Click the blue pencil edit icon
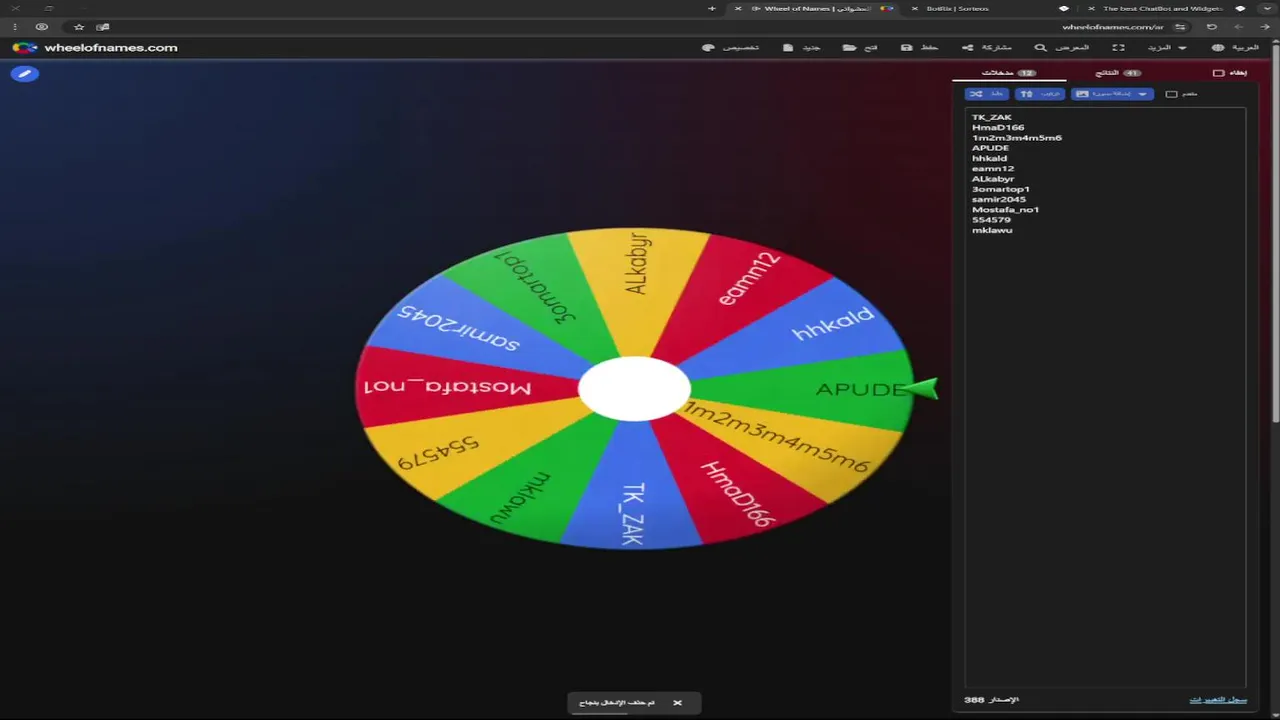Viewport: 1280px width, 720px height. [24, 74]
